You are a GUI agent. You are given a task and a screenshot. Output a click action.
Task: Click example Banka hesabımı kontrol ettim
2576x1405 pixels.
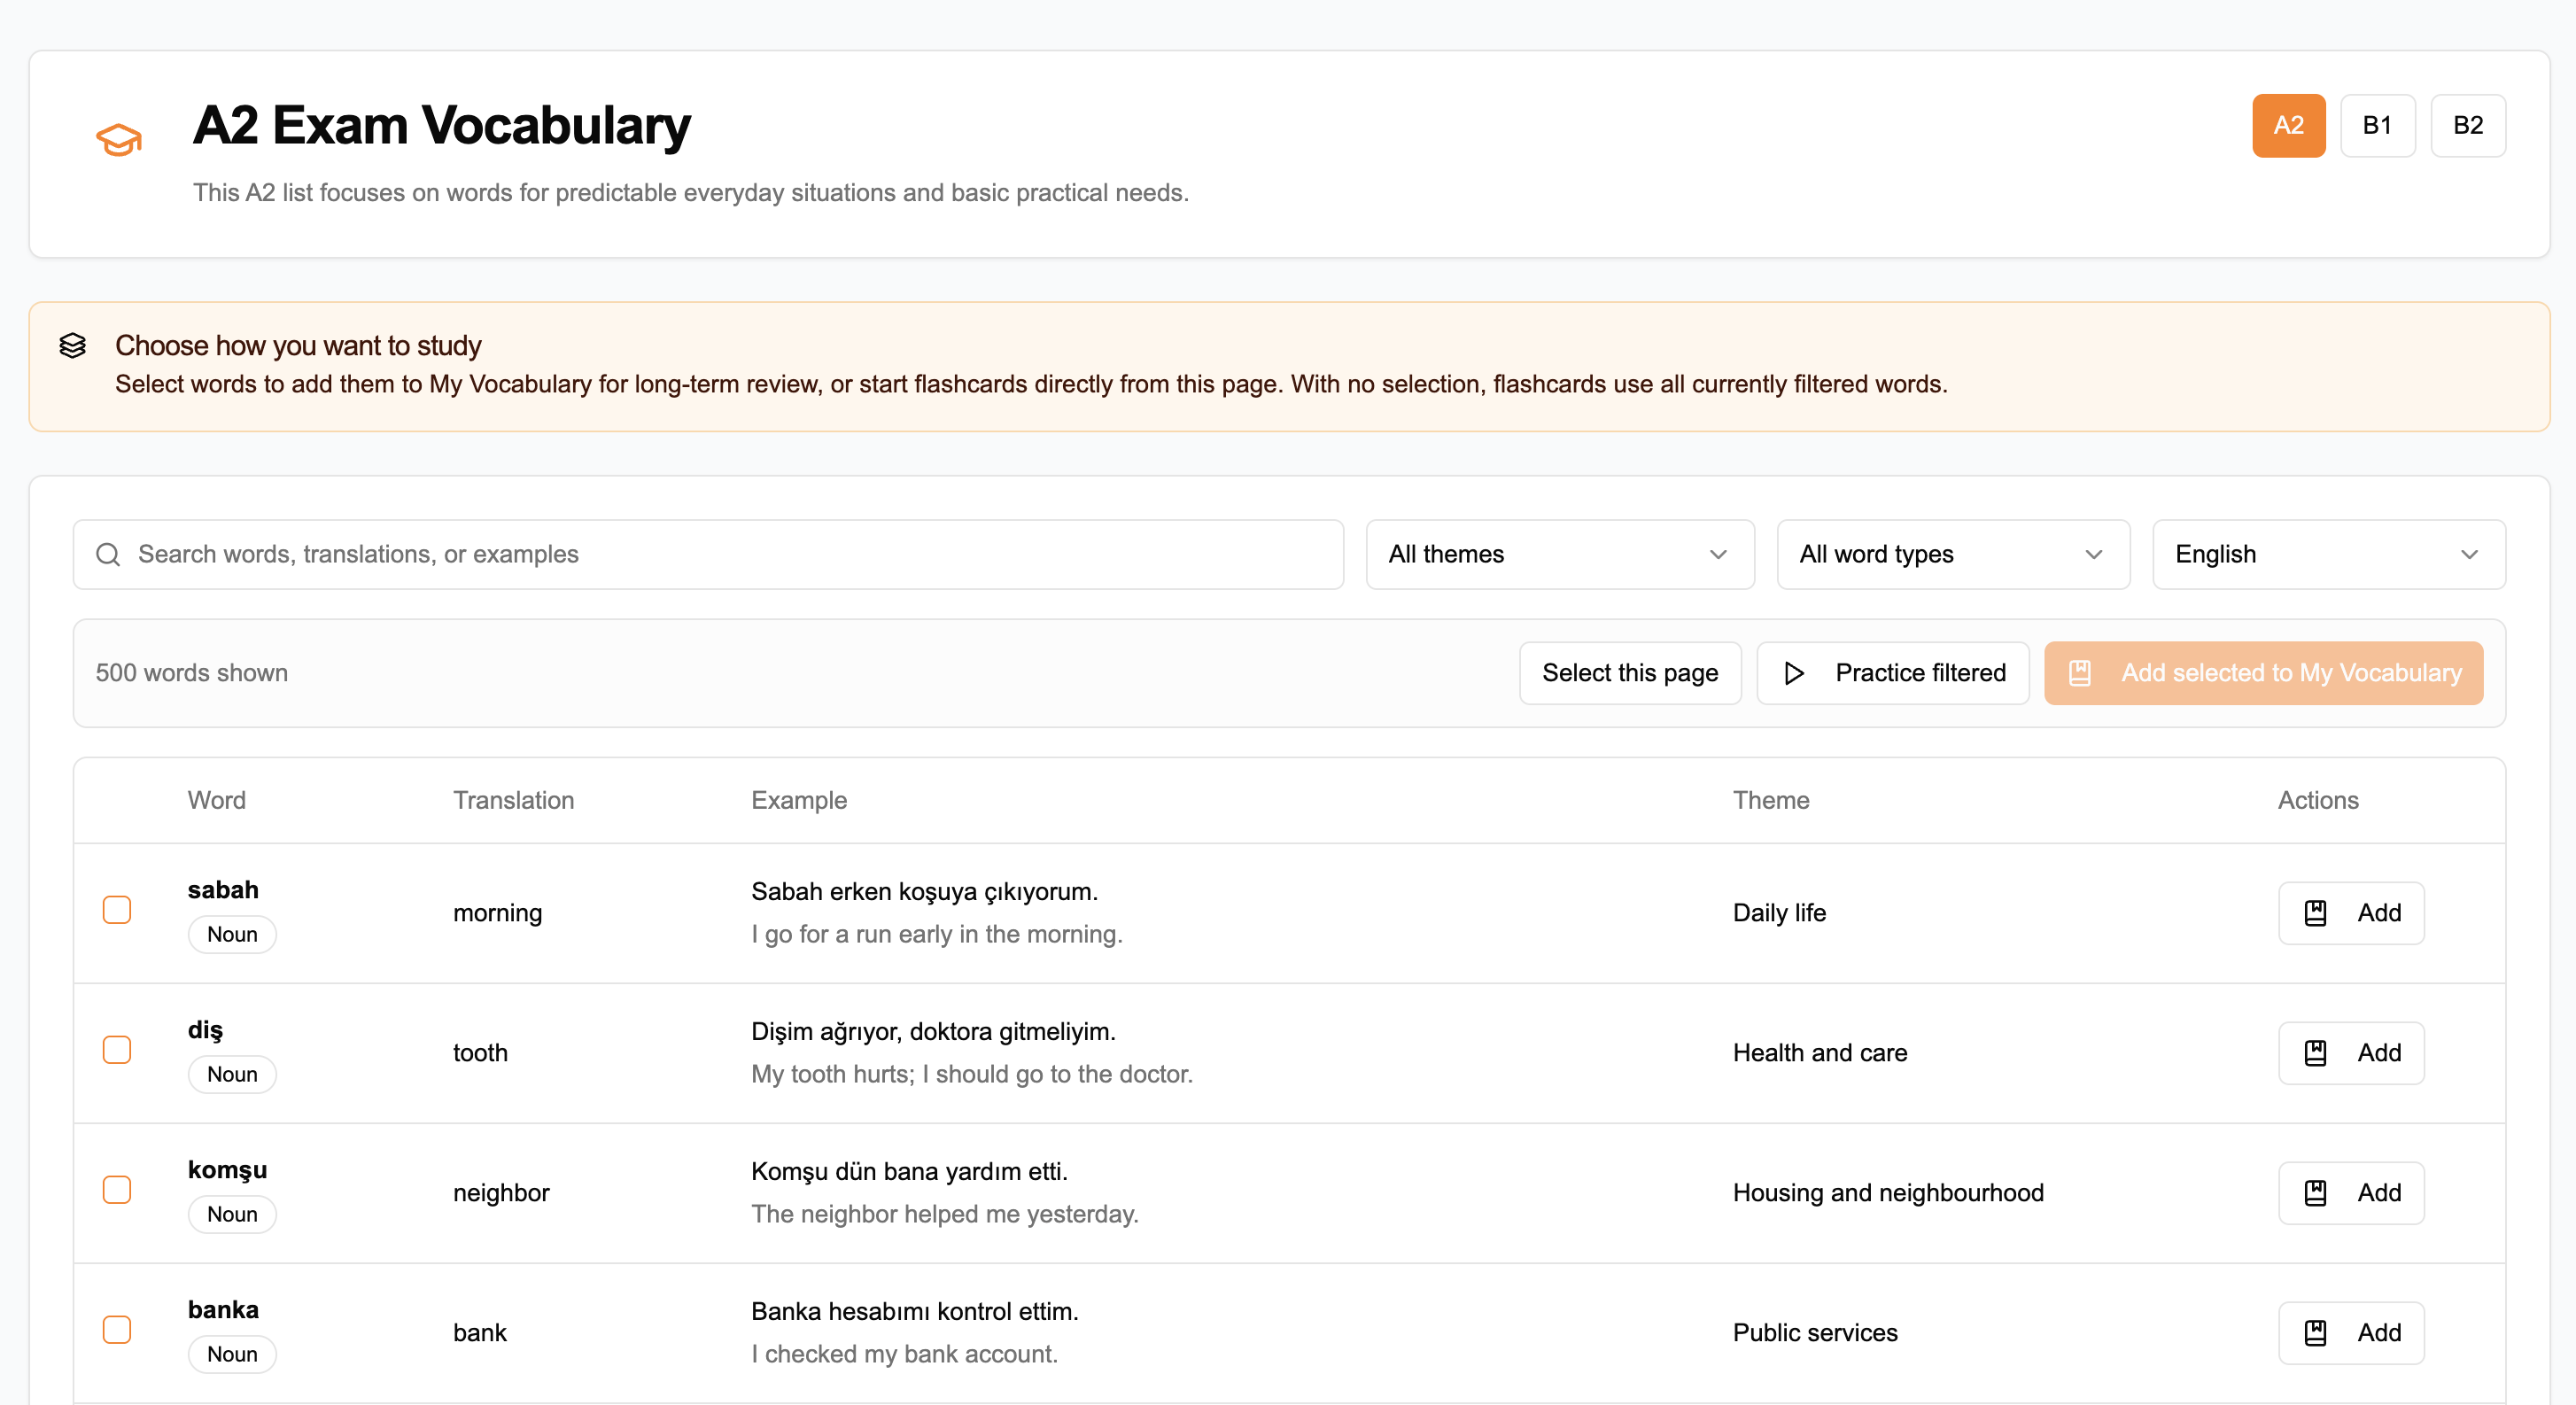(915, 1311)
